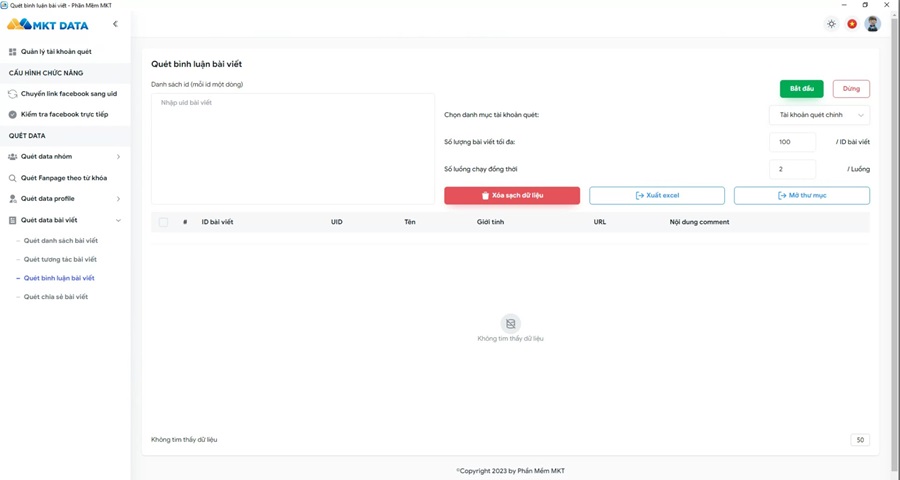Open Quét Fanpage theo từ khóa

coord(64,178)
